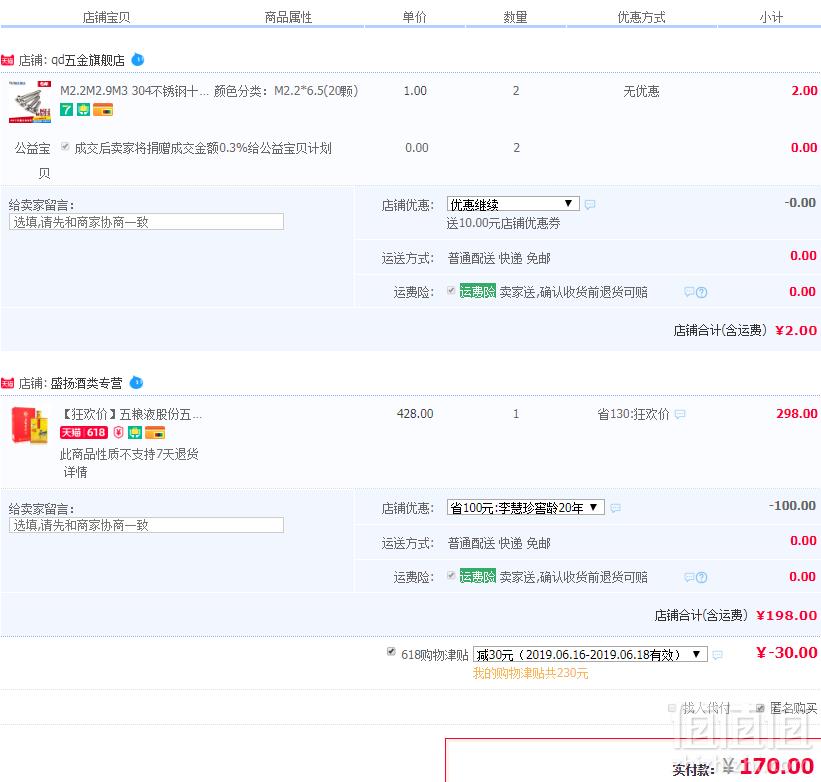Screen dimensions: 821x782
Task: Open the 【狂欢价】五粮液股份 product link
Action: click(131, 415)
